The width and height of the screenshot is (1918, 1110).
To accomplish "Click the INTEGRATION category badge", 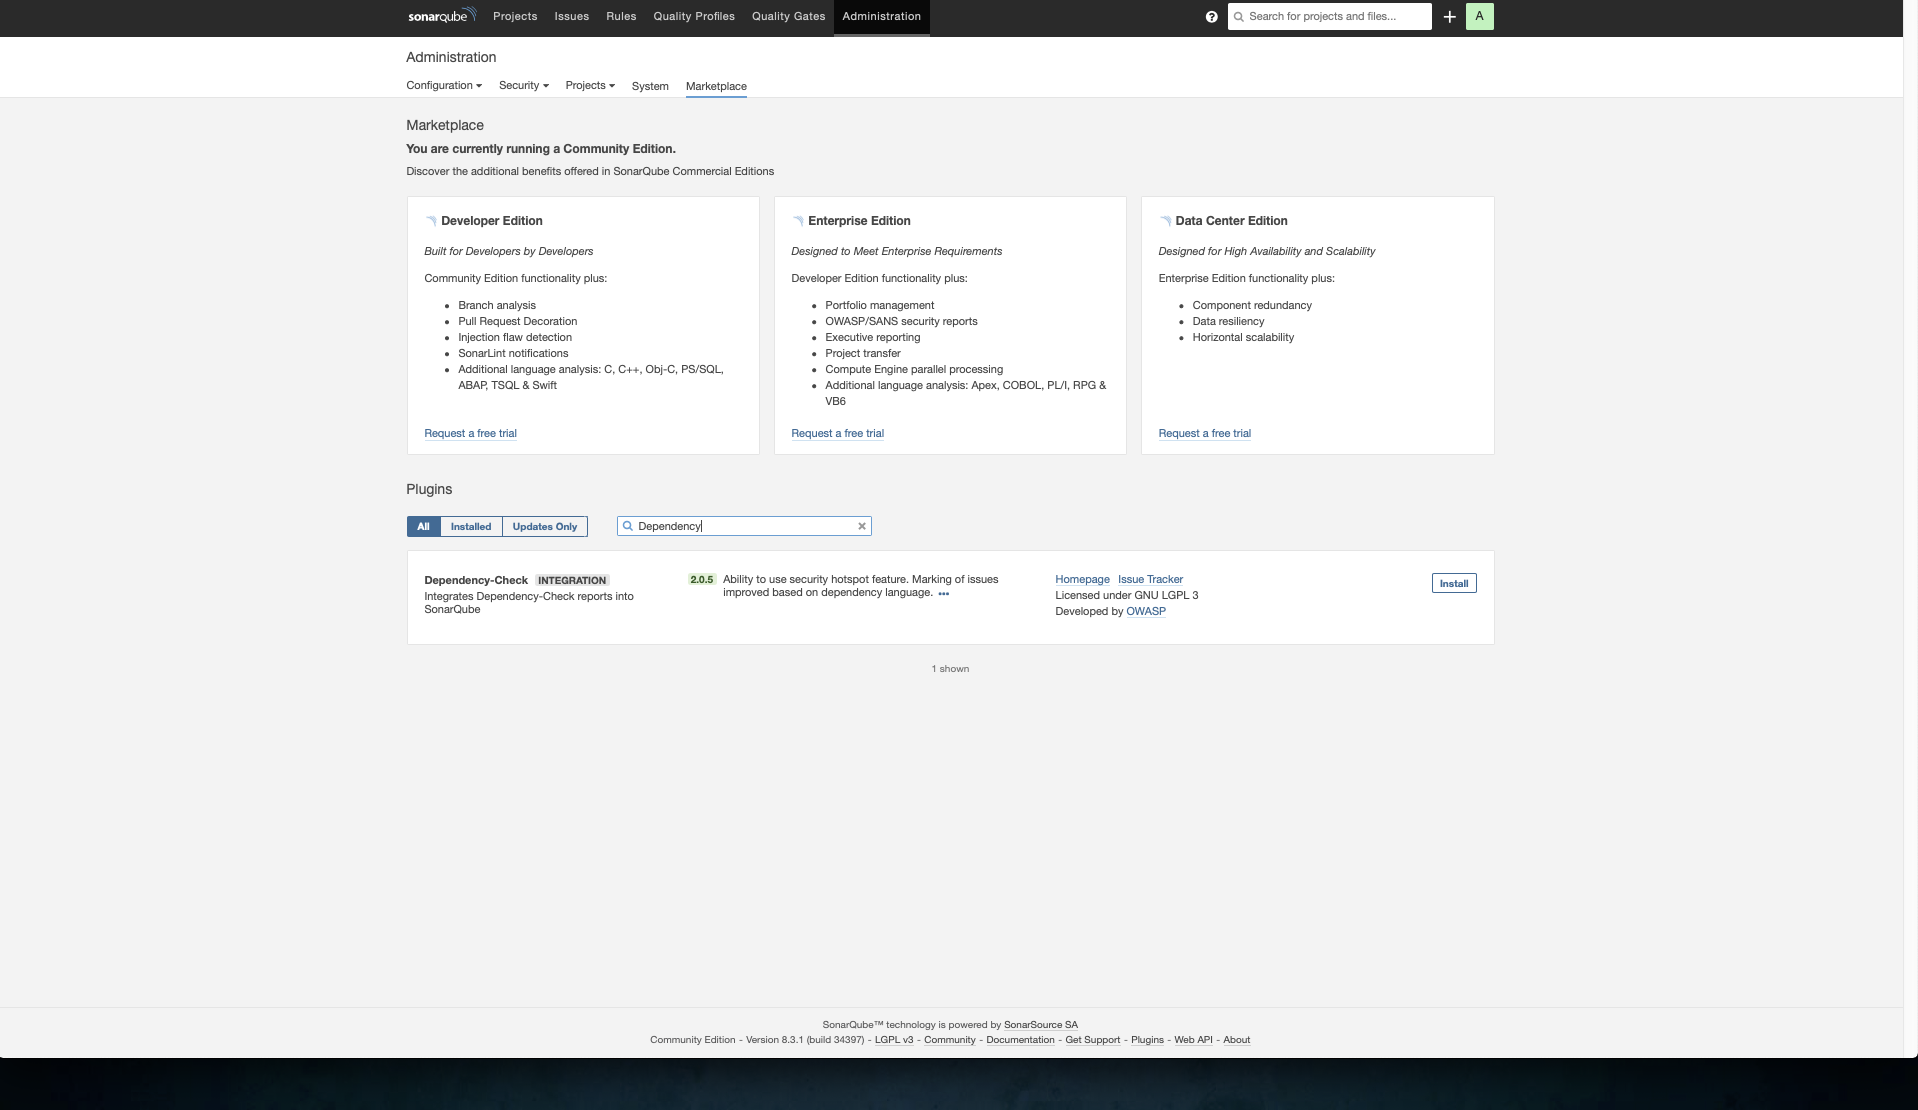I will (x=572, y=581).
